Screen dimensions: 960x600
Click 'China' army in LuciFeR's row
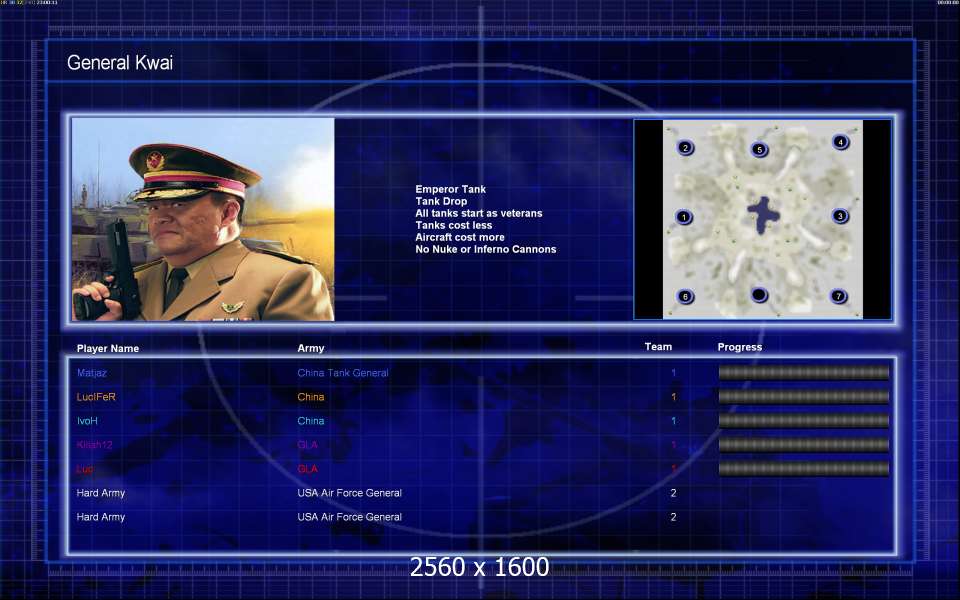(x=311, y=397)
